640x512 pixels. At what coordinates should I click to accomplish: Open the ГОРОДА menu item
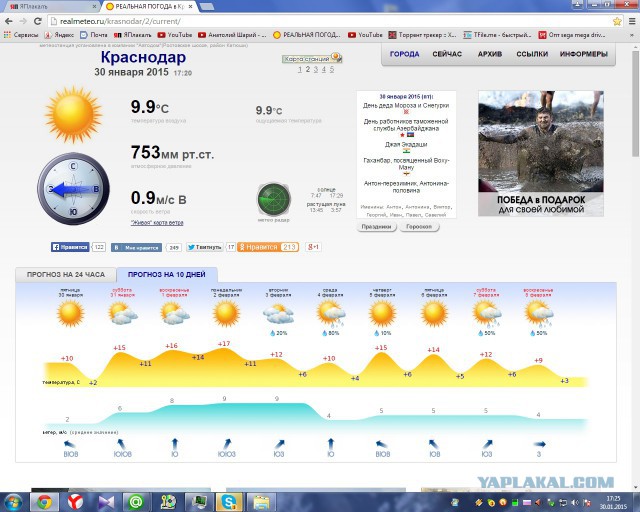[x=404, y=54]
